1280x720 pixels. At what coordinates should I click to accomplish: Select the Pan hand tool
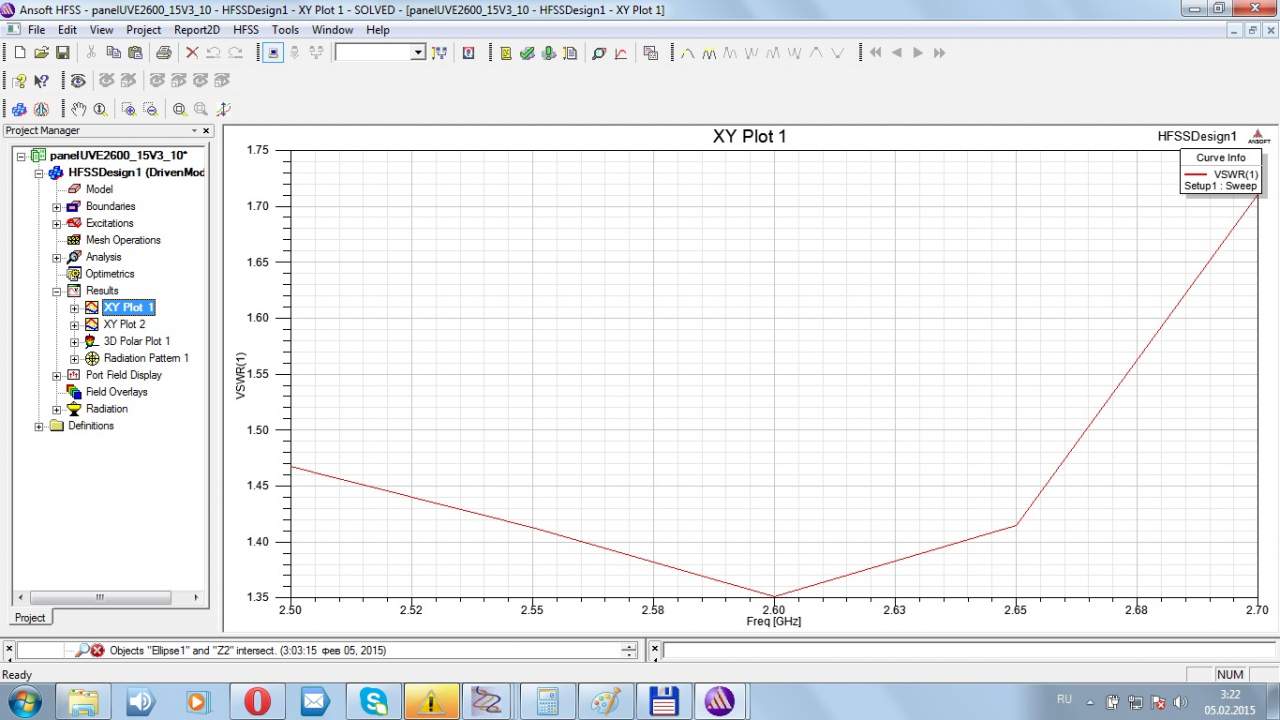click(x=78, y=109)
